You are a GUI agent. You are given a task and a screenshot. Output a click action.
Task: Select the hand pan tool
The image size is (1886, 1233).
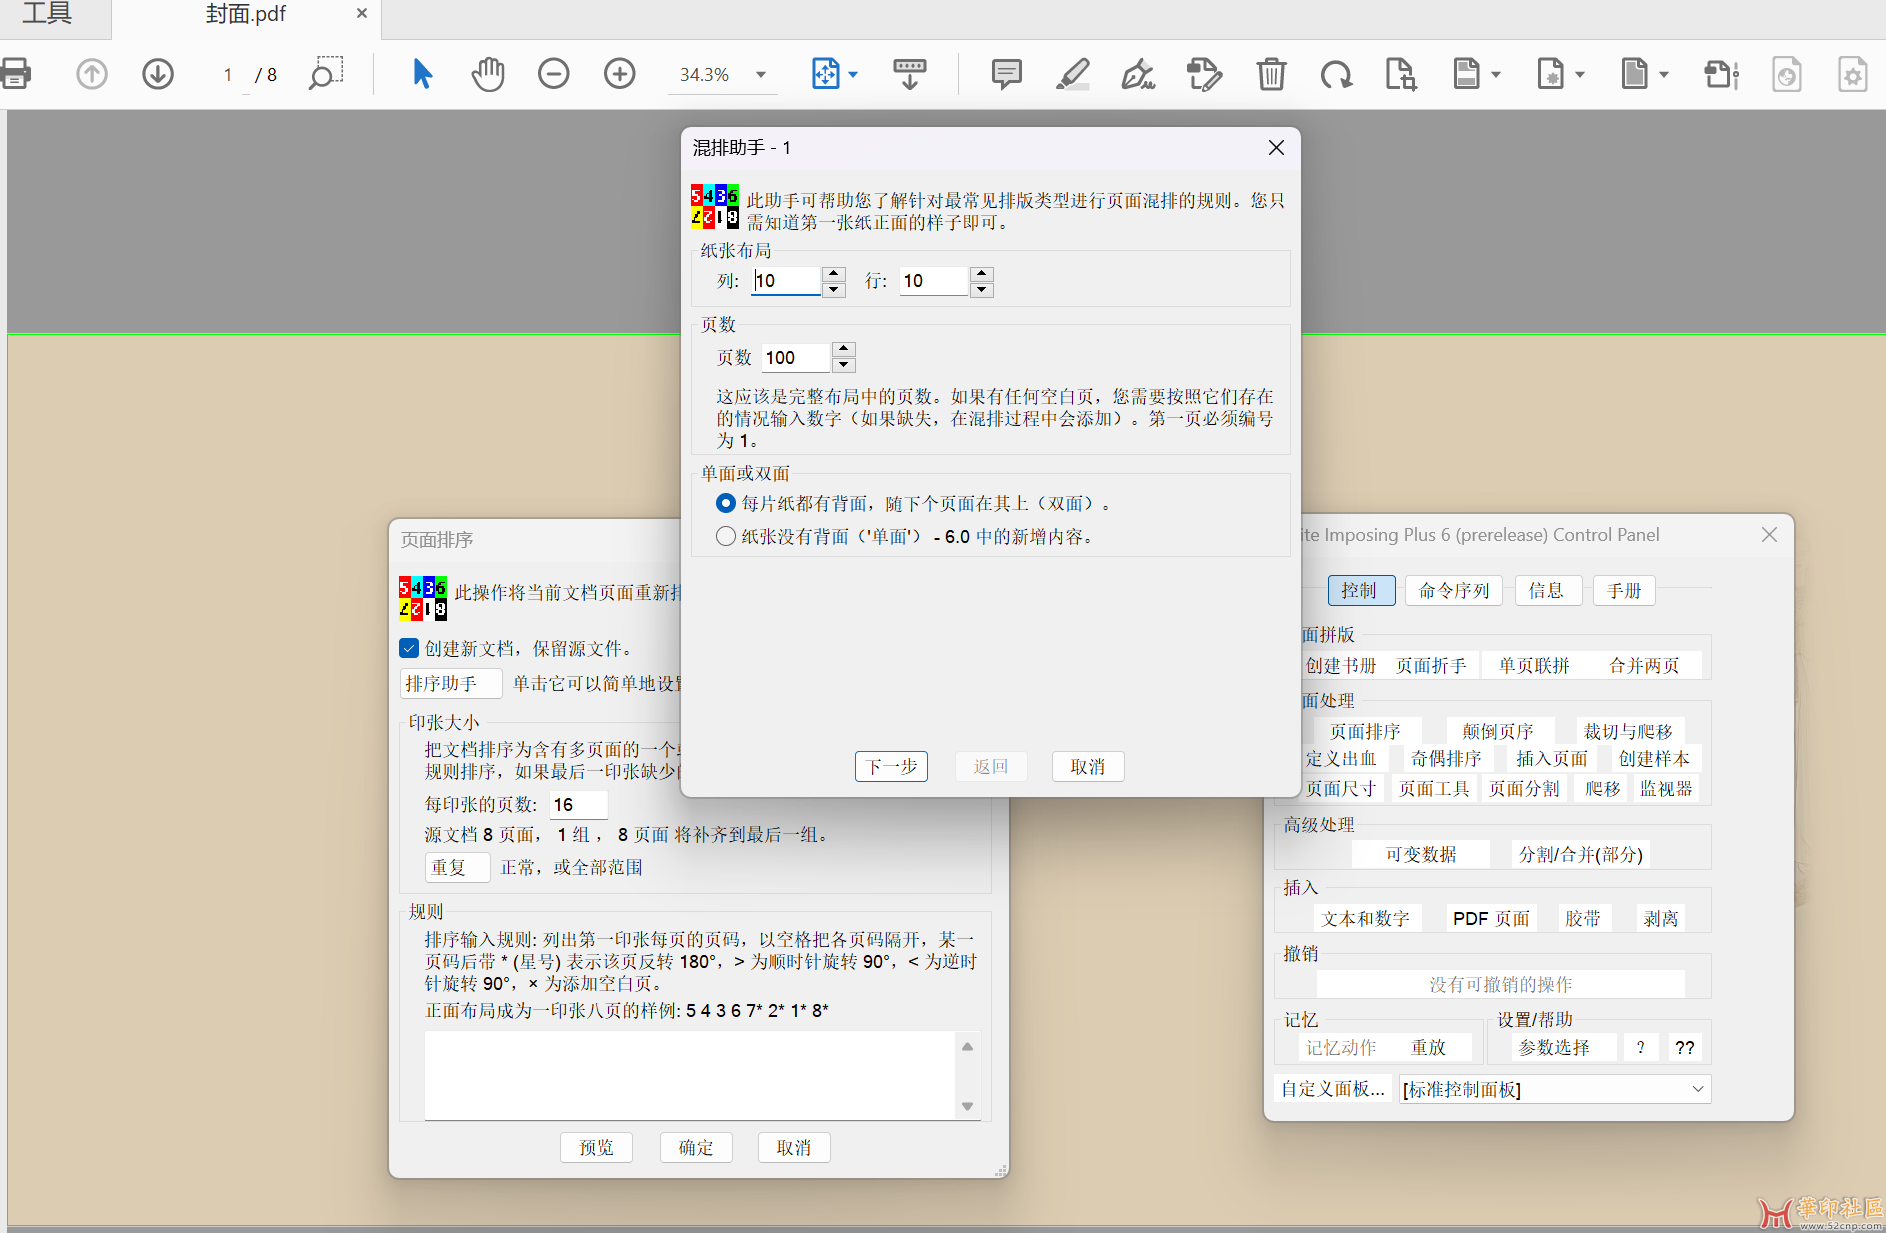click(488, 74)
